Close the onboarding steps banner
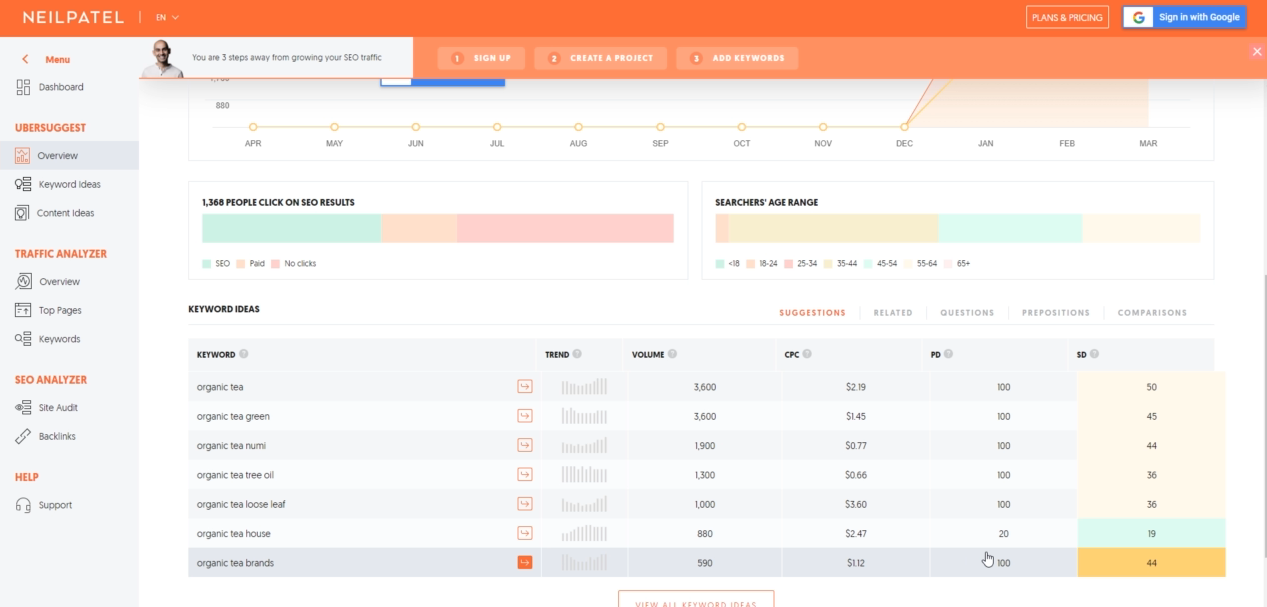This screenshot has height=607, width=1267. pyautogui.click(x=1257, y=51)
